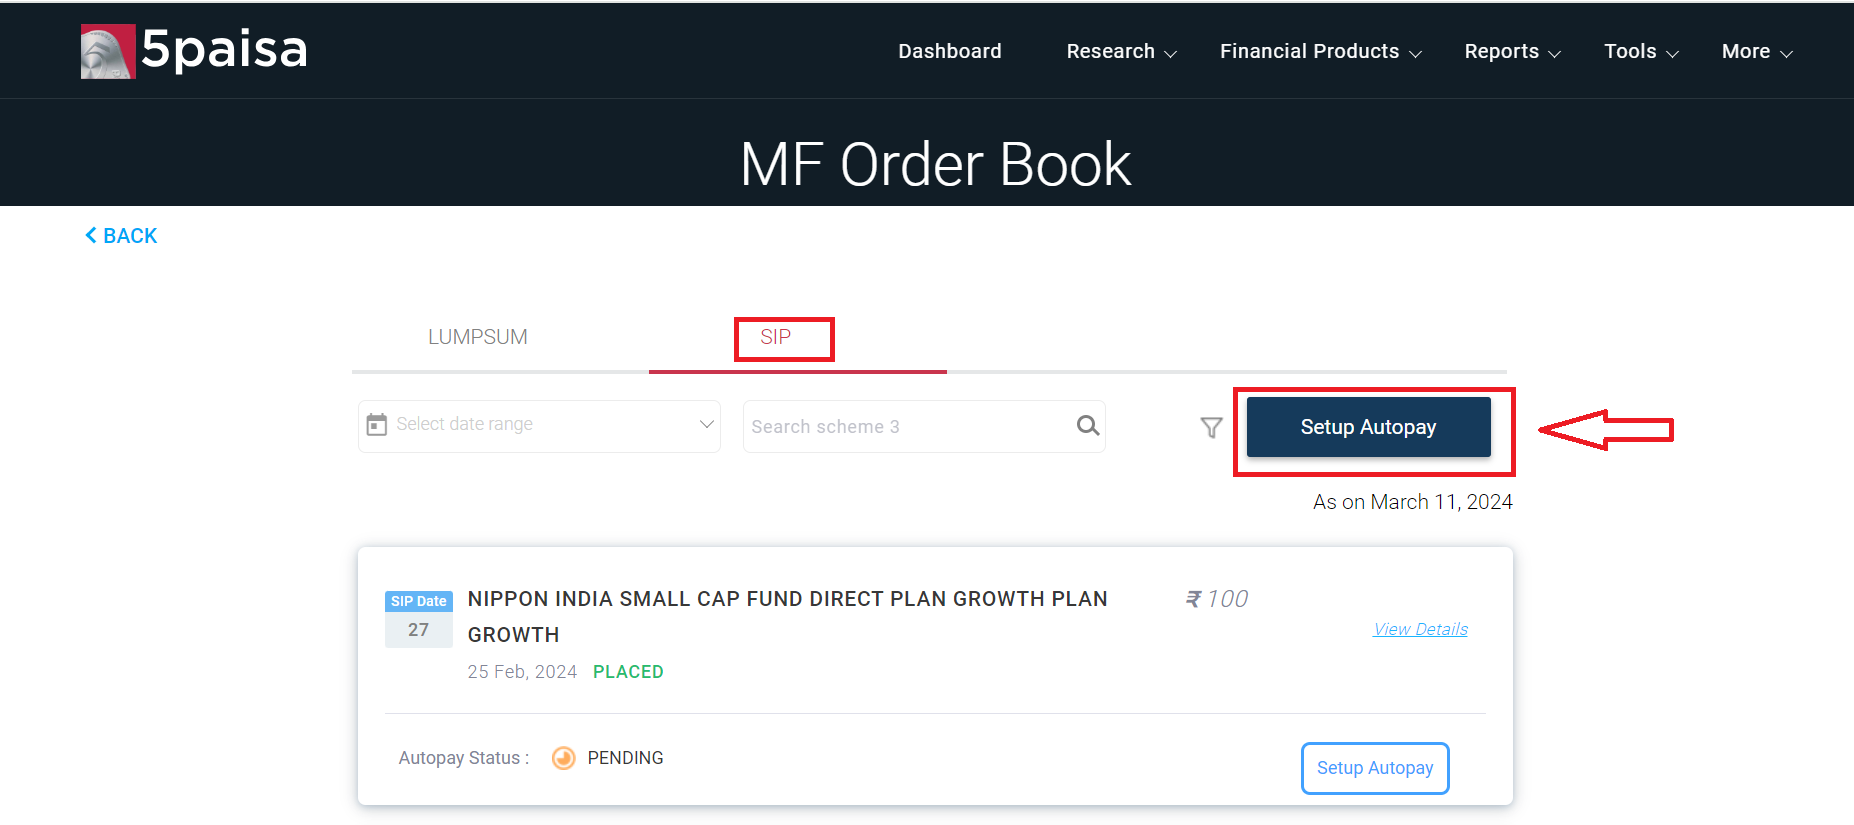Open View Details for Nippon India fund
Viewport: 1854px width, 825px height.
pos(1420,629)
